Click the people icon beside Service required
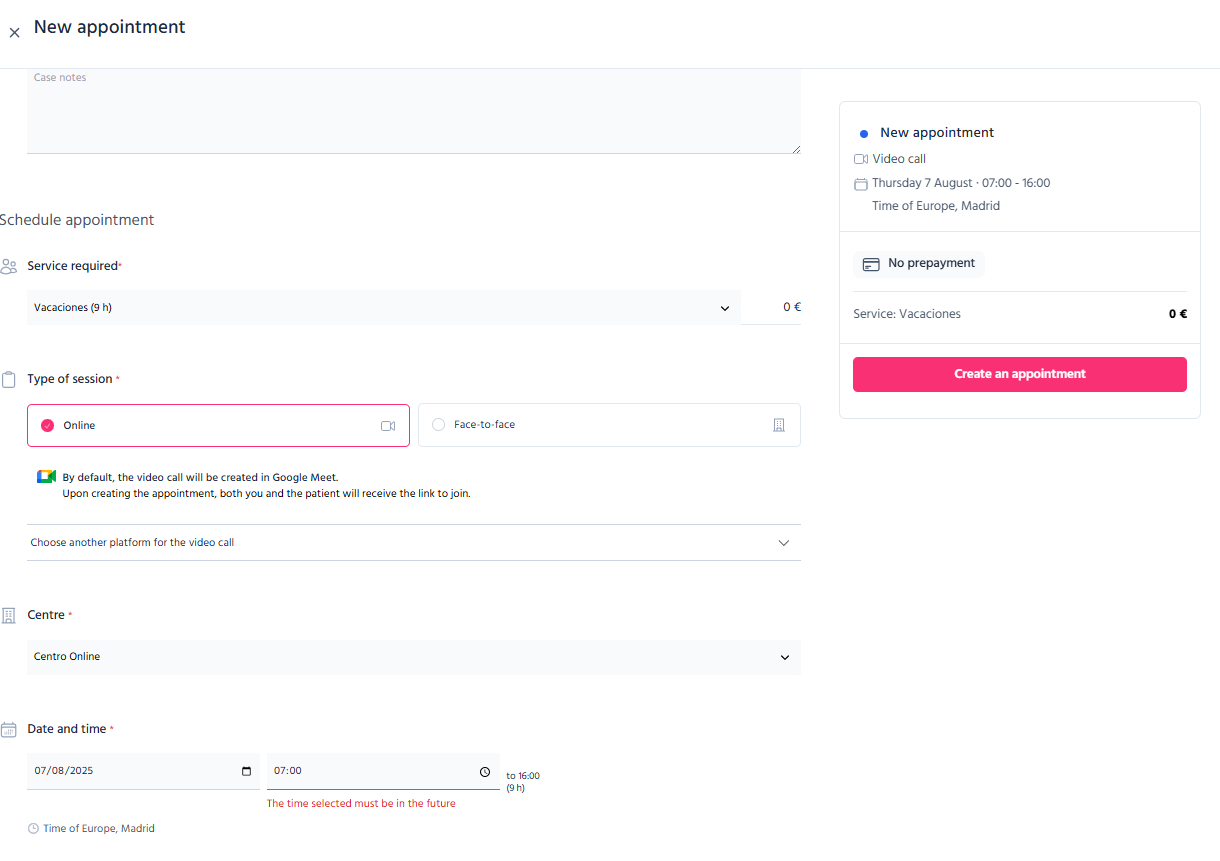The width and height of the screenshot is (1220, 861). tap(9, 266)
